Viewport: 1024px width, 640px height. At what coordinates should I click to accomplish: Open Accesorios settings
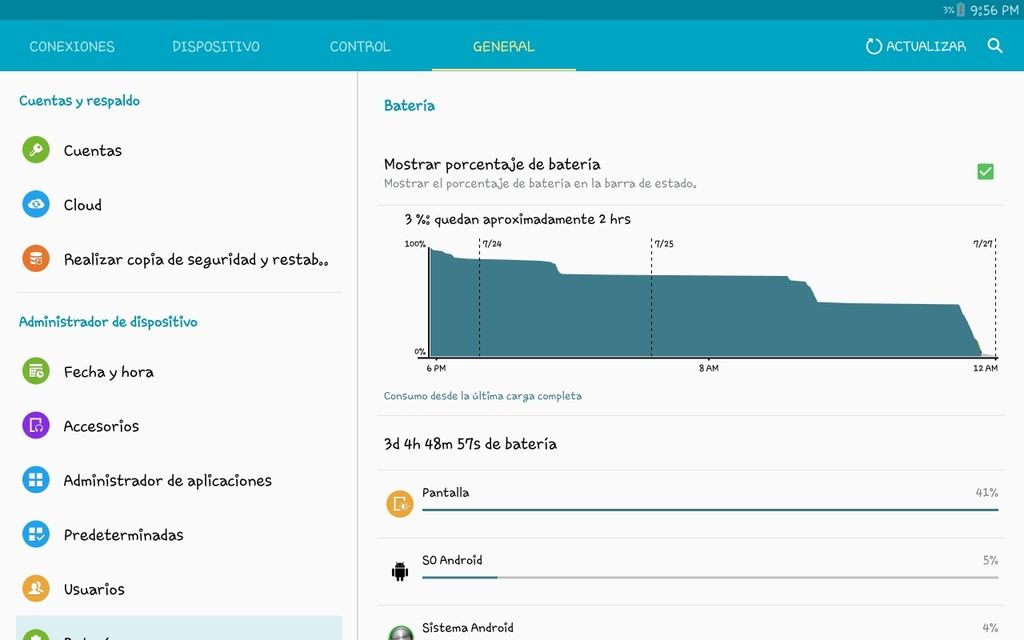click(x=178, y=426)
